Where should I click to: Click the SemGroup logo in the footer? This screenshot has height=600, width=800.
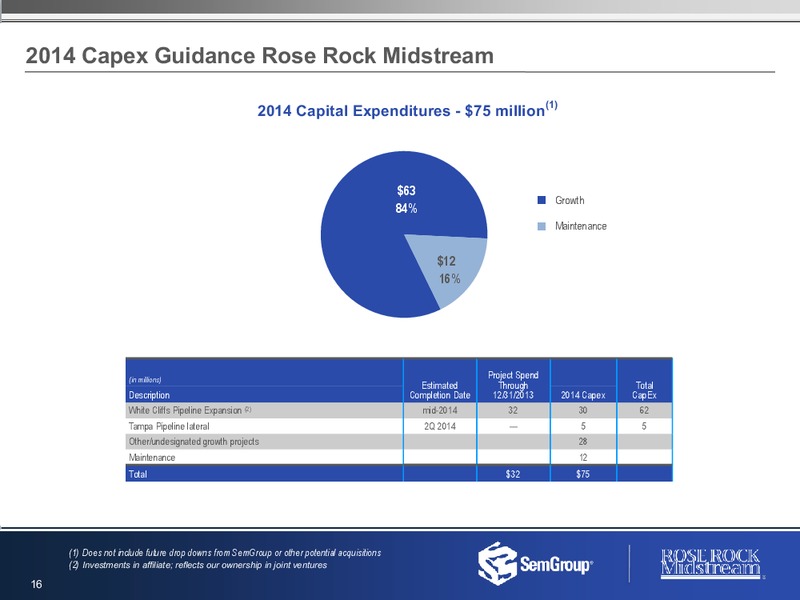(535, 564)
